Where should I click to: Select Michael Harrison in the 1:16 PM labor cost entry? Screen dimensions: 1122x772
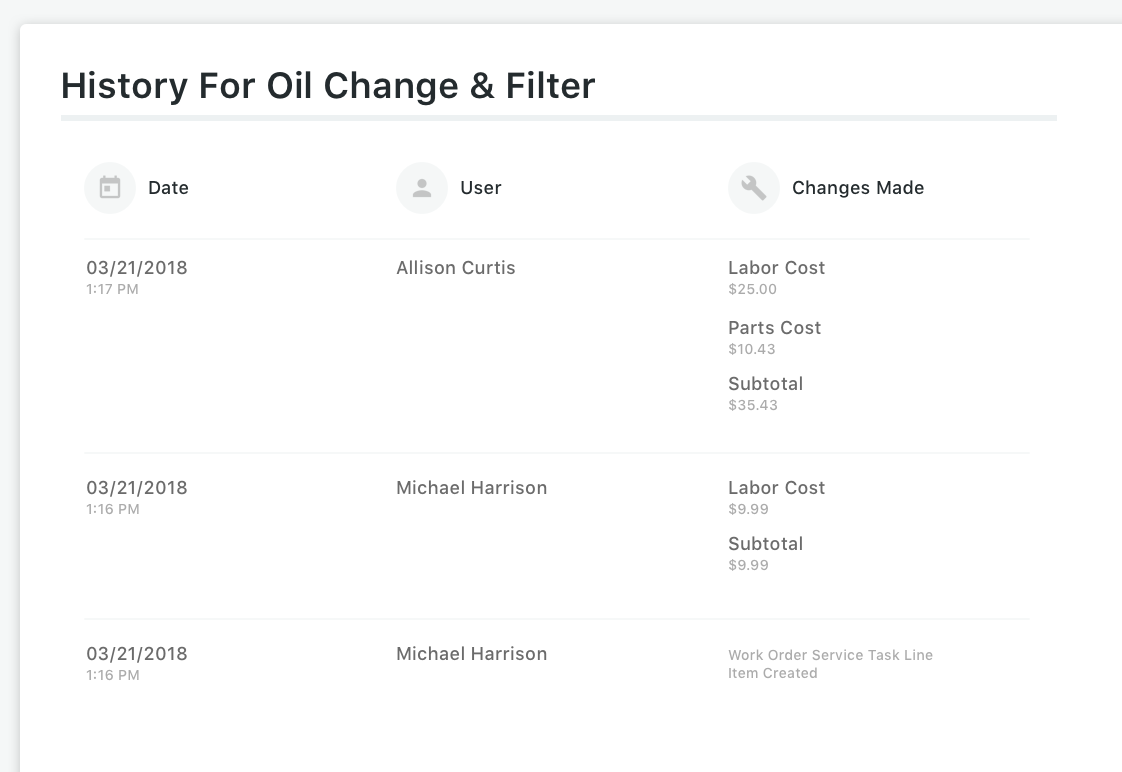[x=471, y=488]
